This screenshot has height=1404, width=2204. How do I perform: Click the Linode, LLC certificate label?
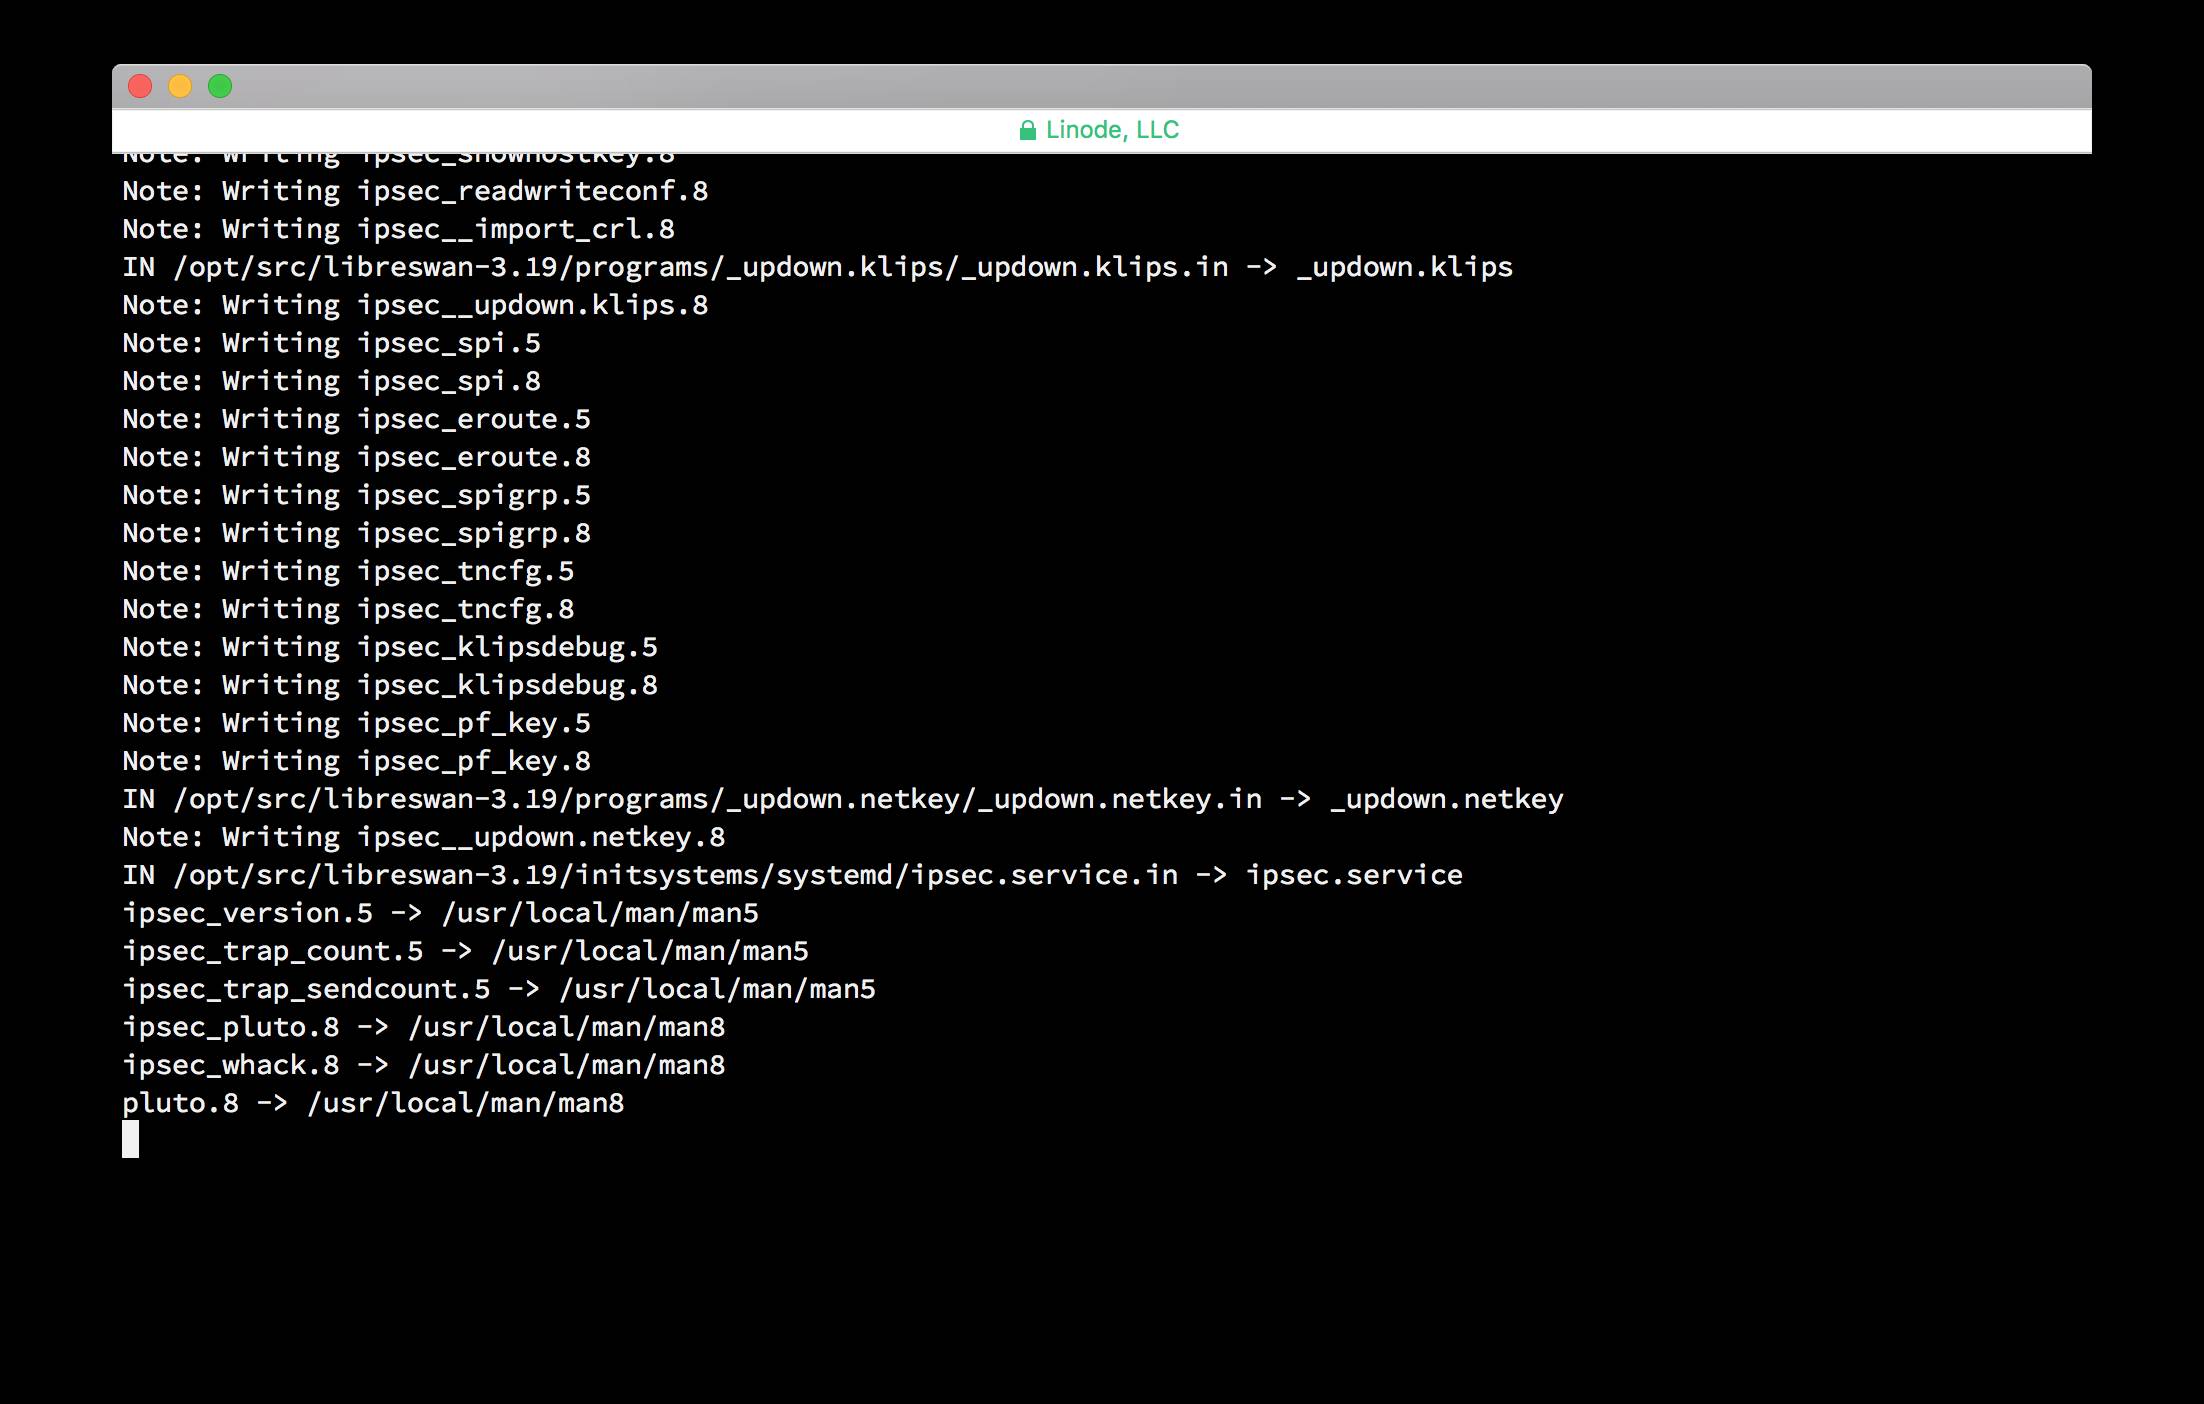(1112, 130)
